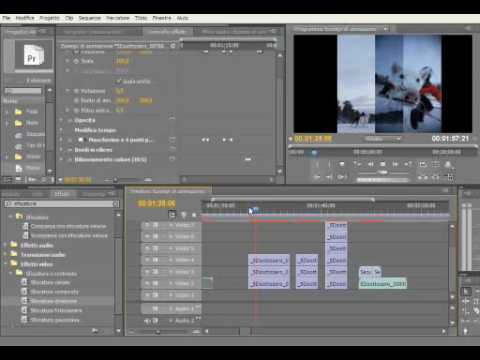480x360 pixels.
Task: Toggle Rotazione animation stopwatch
Action: pos(76,91)
